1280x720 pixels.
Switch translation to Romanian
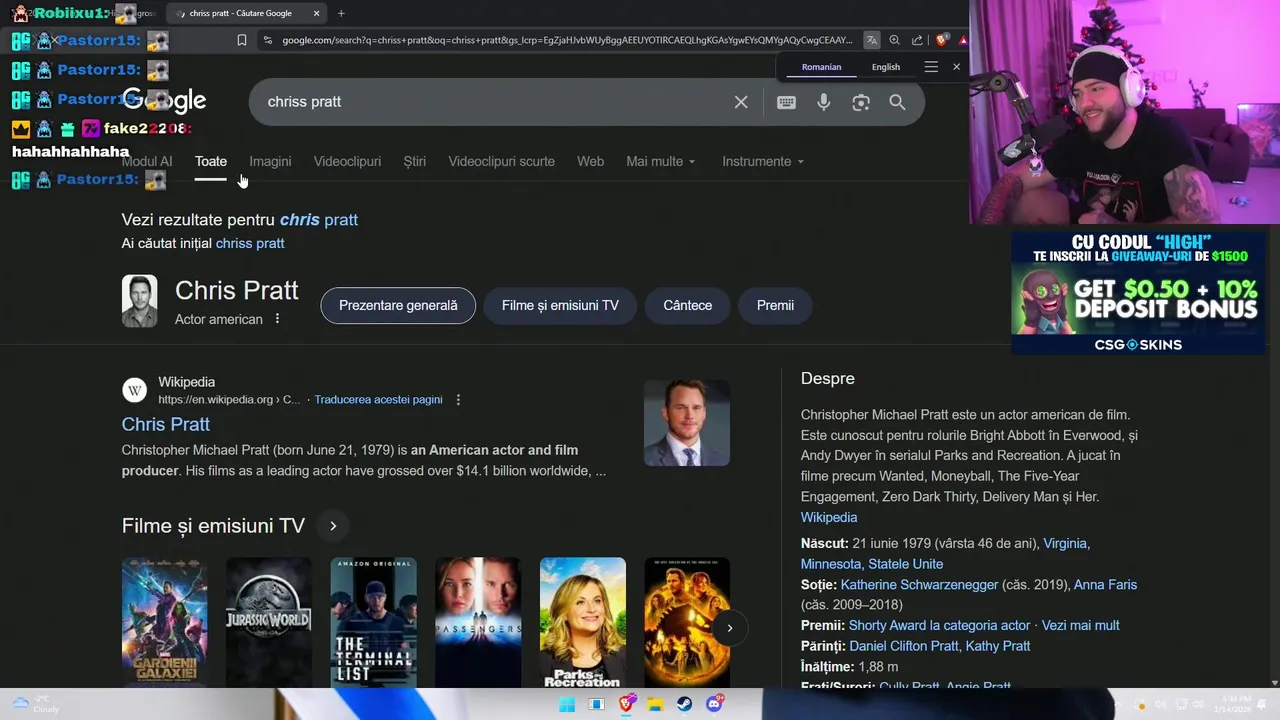tap(821, 67)
